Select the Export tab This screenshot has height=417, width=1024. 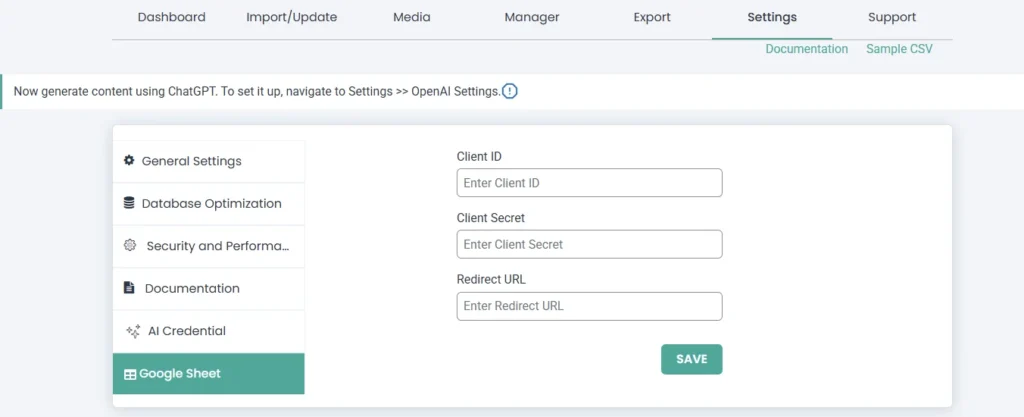(652, 17)
